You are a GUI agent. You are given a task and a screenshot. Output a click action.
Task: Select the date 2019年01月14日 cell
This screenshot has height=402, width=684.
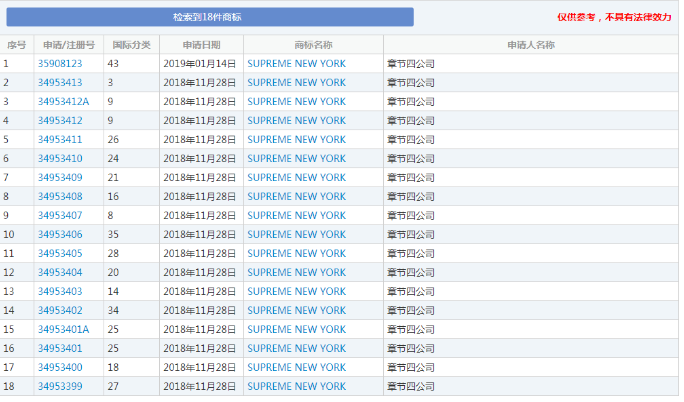[x=202, y=64]
